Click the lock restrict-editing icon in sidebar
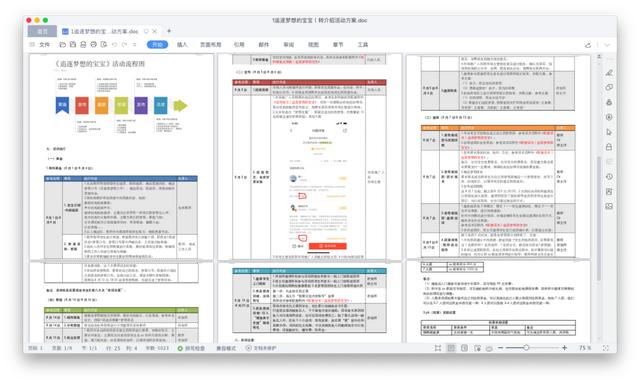This screenshot has width=640, height=384. pos(609,147)
